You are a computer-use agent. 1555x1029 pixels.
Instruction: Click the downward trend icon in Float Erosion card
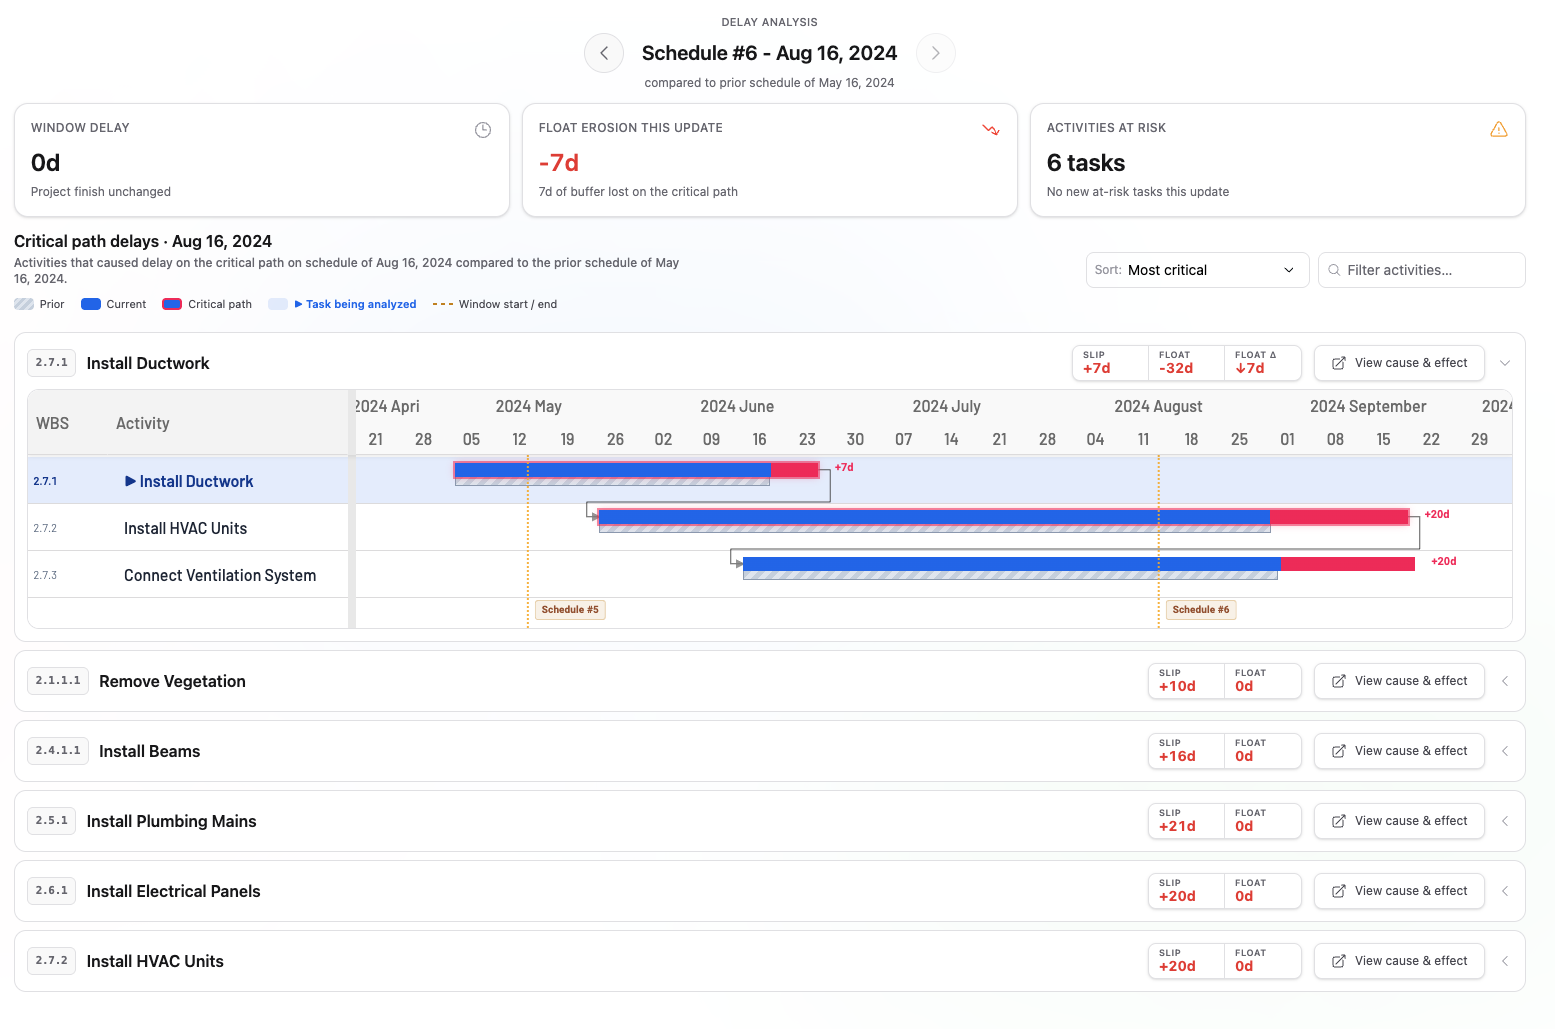[991, 130]
